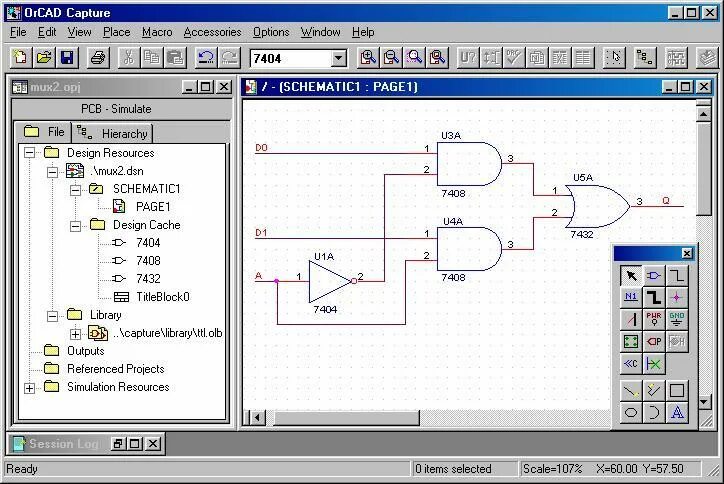Zoom out of the schematic
The height and width of the screenshot is (484, 724).
coord(392,58)
